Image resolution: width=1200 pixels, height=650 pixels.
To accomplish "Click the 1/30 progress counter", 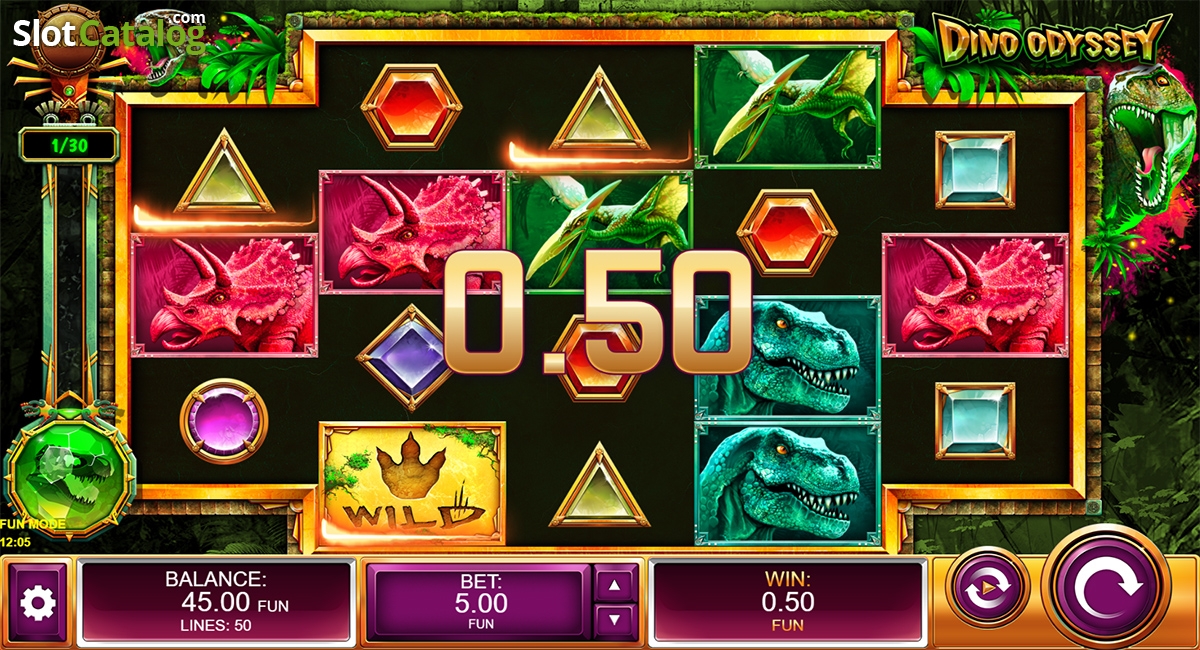I will [x=68, y=145].
